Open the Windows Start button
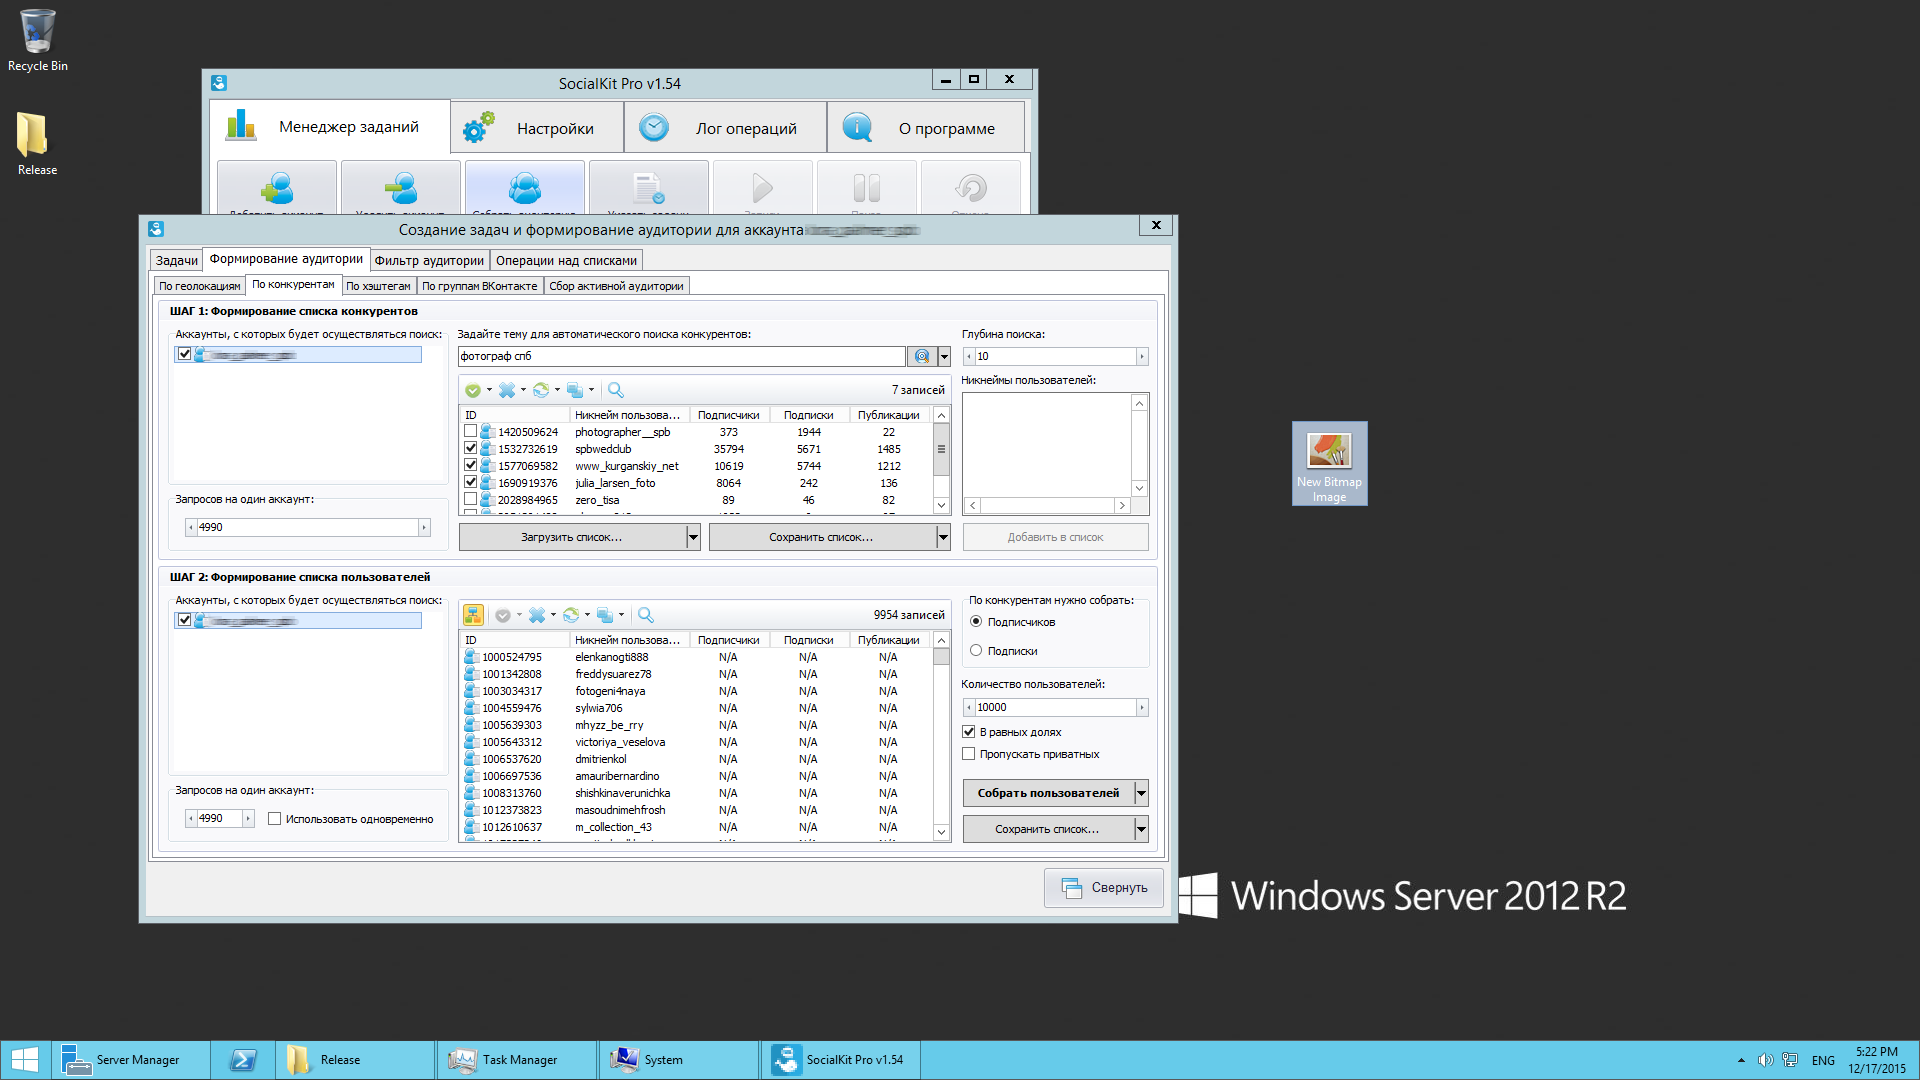 click(x=25, y=1060)
